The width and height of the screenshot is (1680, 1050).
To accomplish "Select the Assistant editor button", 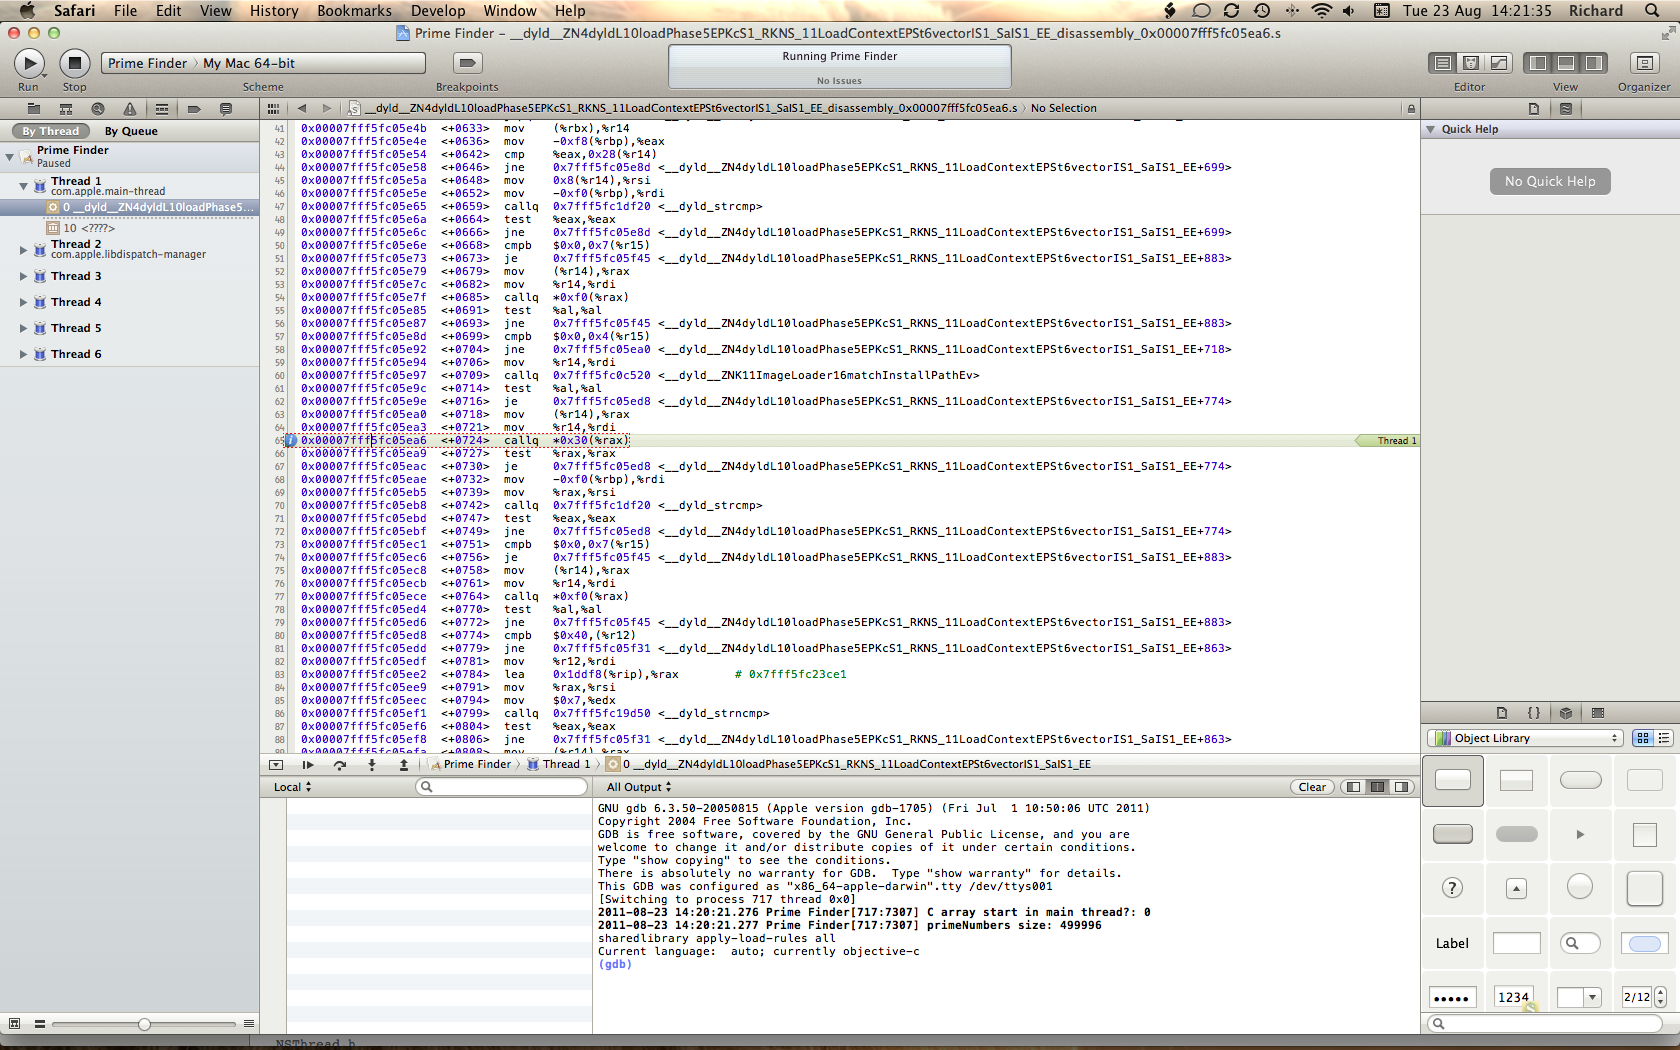I will (x=1470, y=63).
